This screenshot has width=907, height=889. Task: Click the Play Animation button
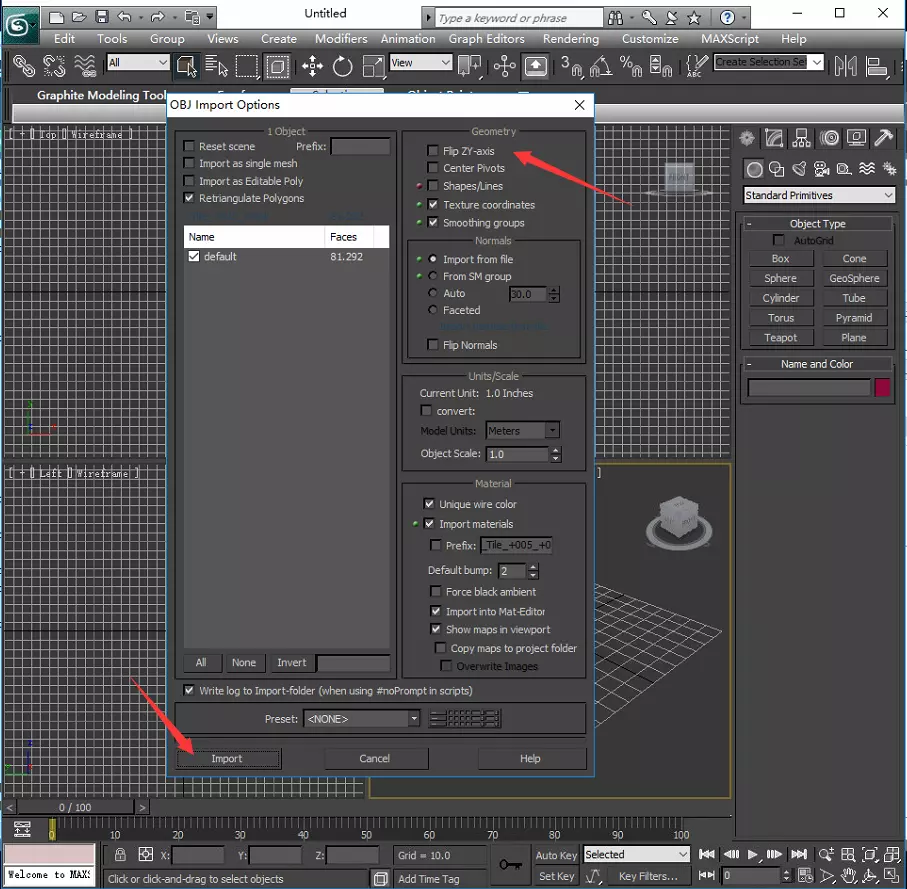(x=752, y=854)
